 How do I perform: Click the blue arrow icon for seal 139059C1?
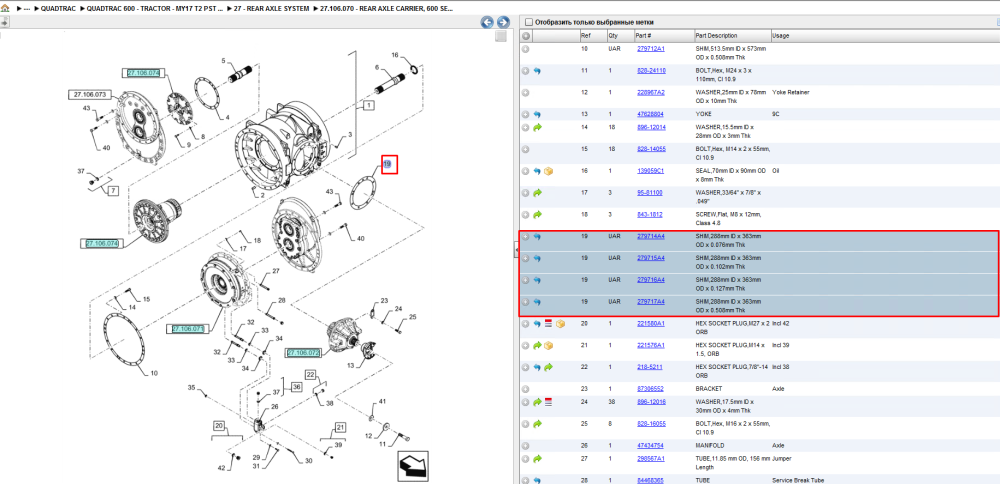pos(537,171)
